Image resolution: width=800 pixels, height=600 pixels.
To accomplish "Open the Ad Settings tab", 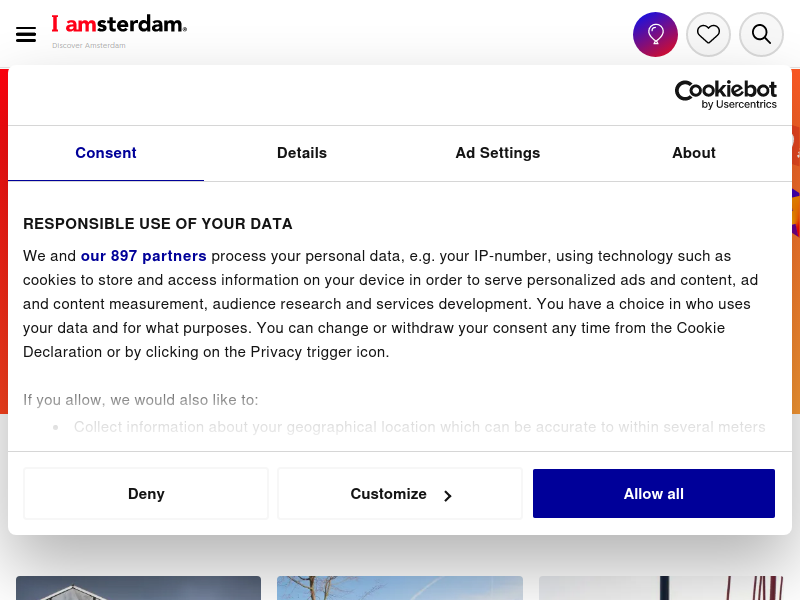I will tap(498, 153).
